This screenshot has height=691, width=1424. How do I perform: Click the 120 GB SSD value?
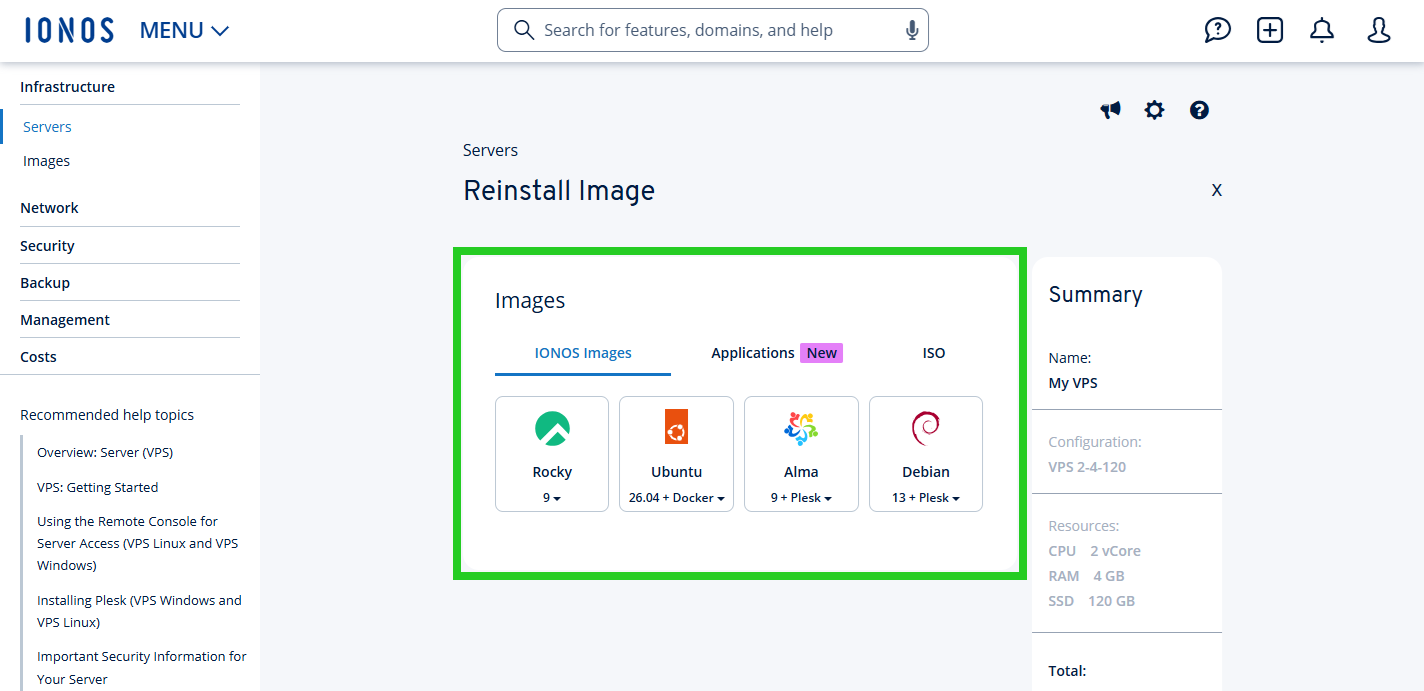[1112, 601]
